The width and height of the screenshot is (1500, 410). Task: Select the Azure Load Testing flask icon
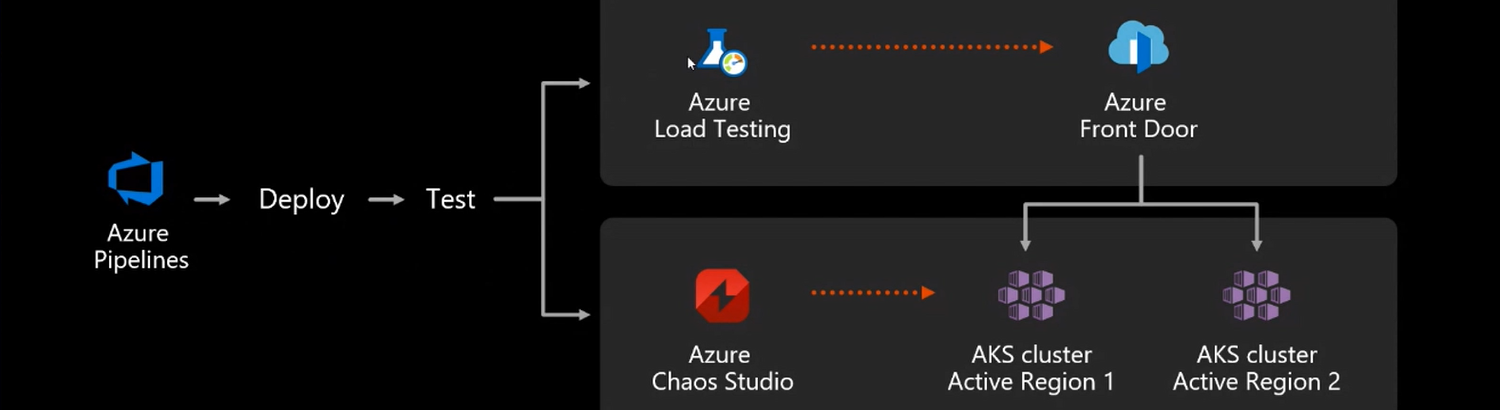tap(722, 52)
